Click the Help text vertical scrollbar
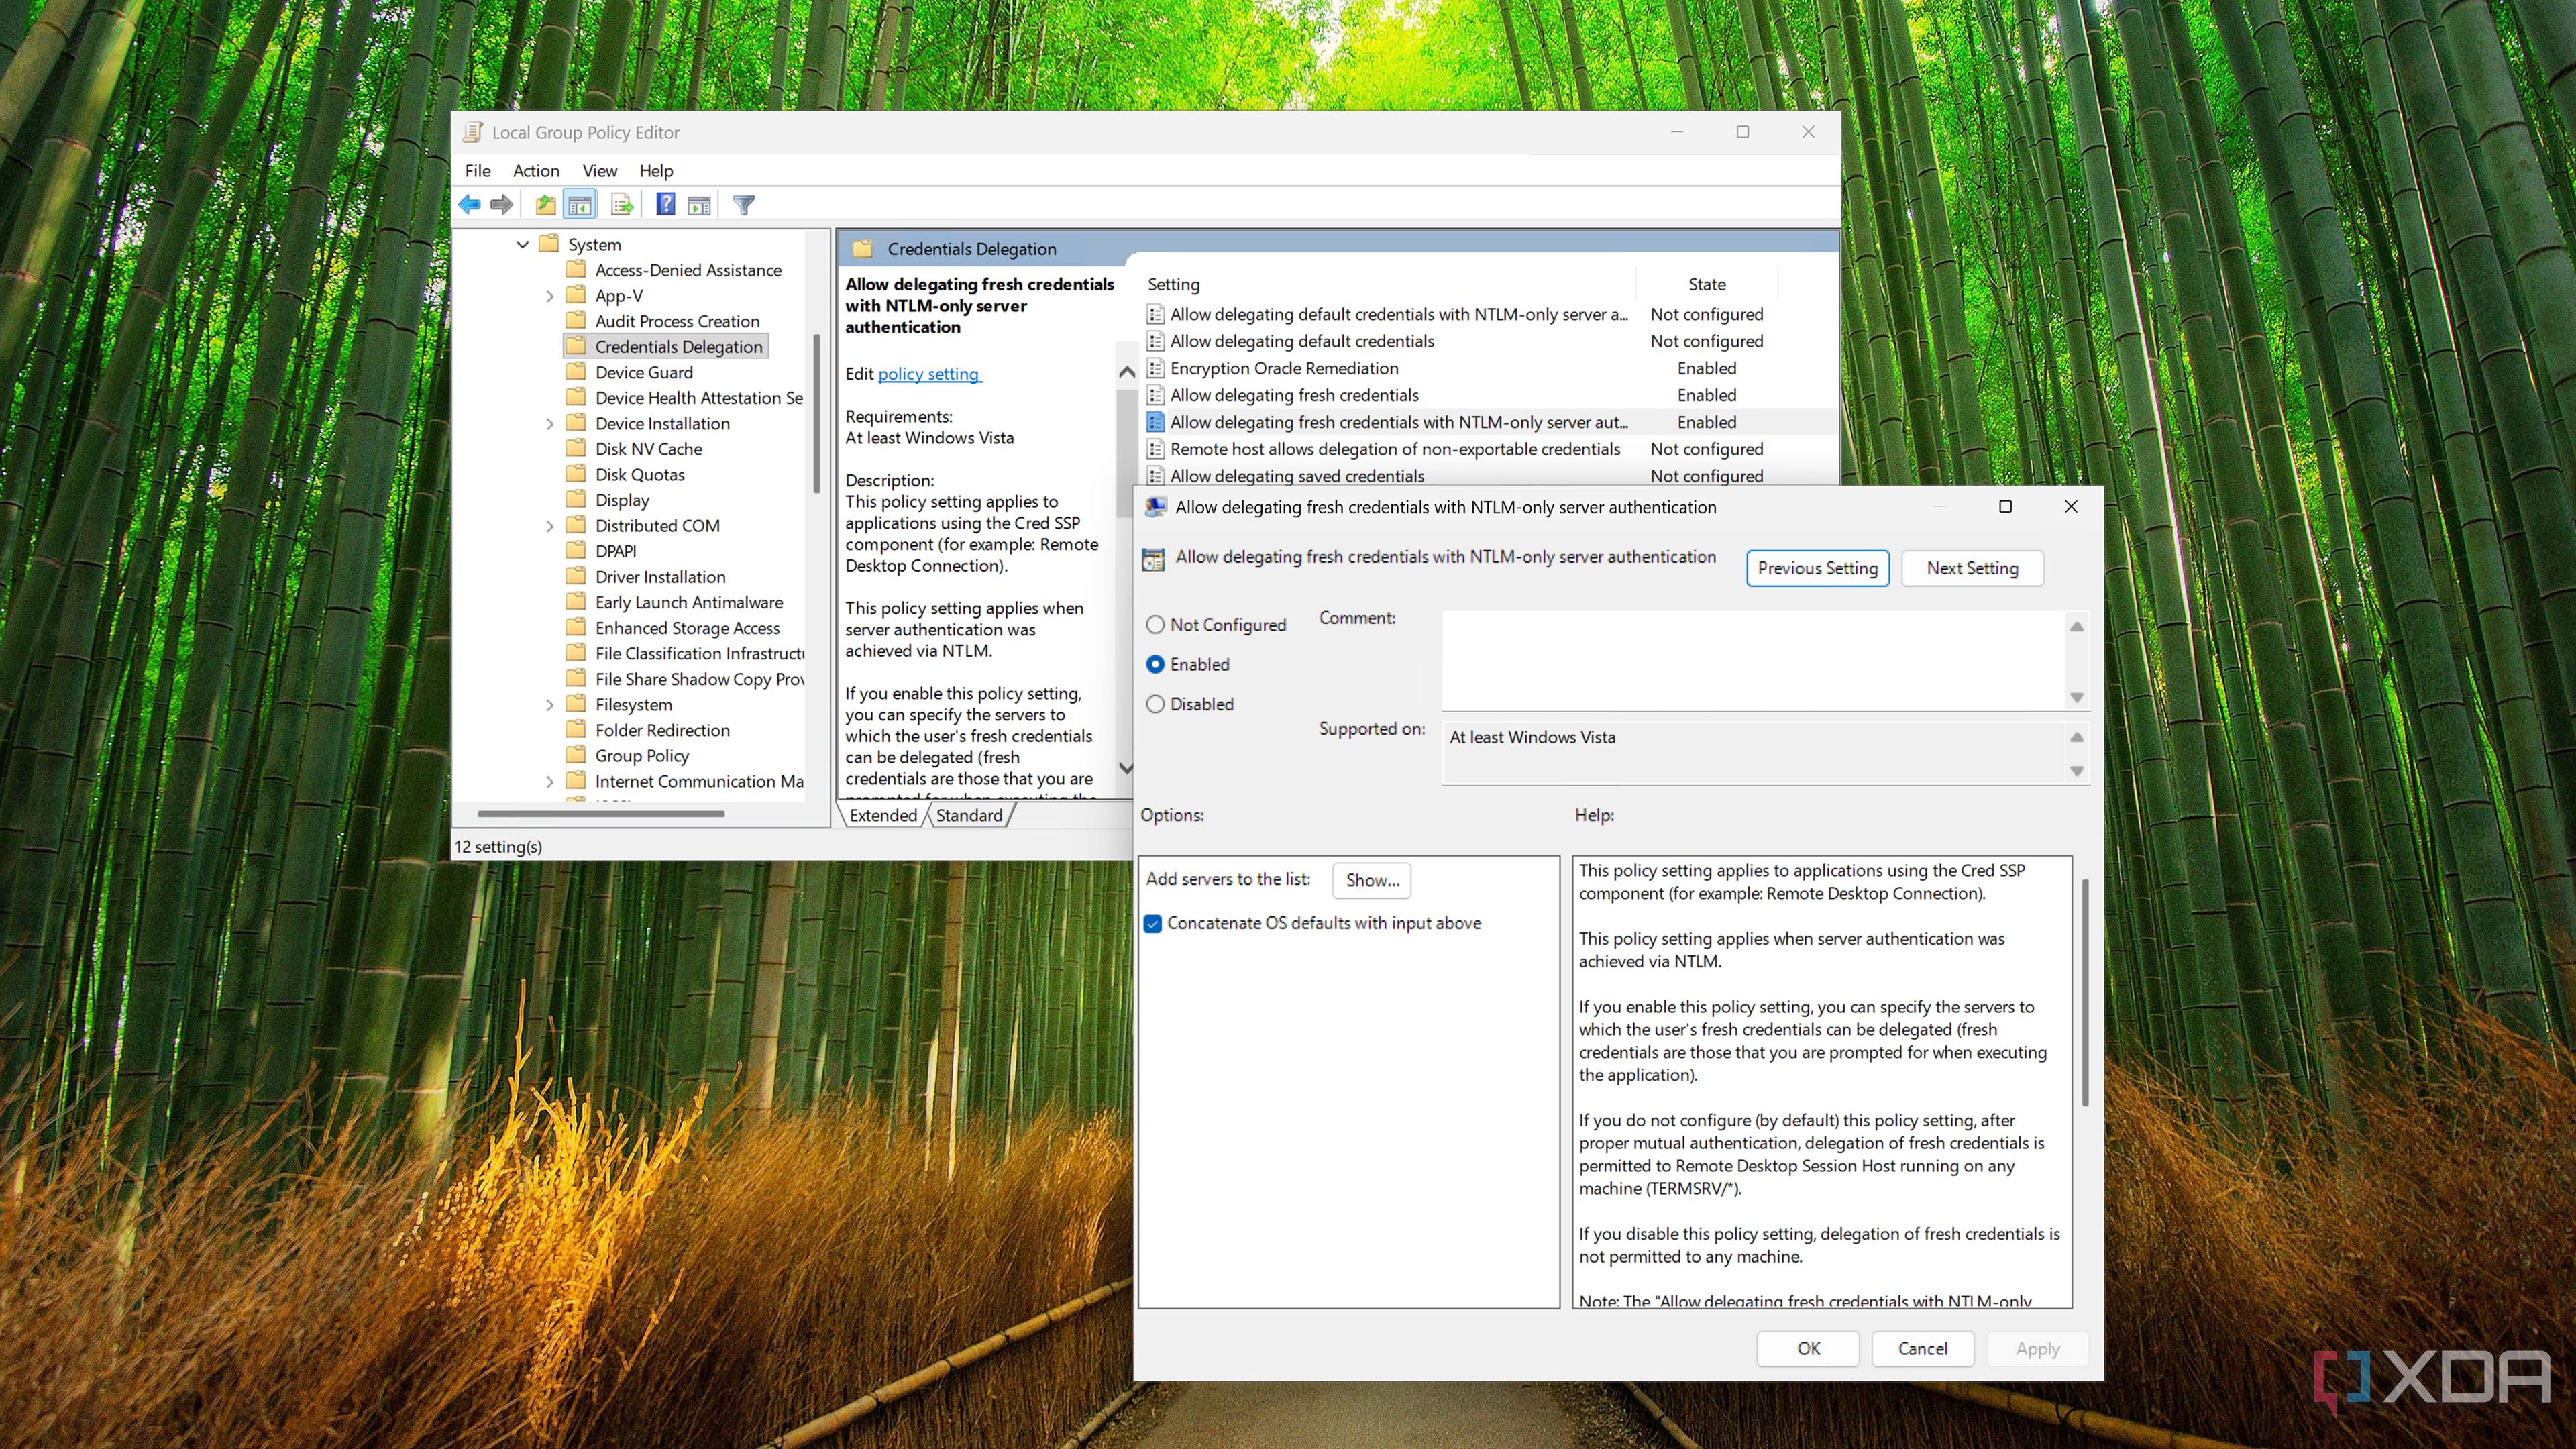The width and height of the screenshot is (2576, 1449). point(2085,992)
